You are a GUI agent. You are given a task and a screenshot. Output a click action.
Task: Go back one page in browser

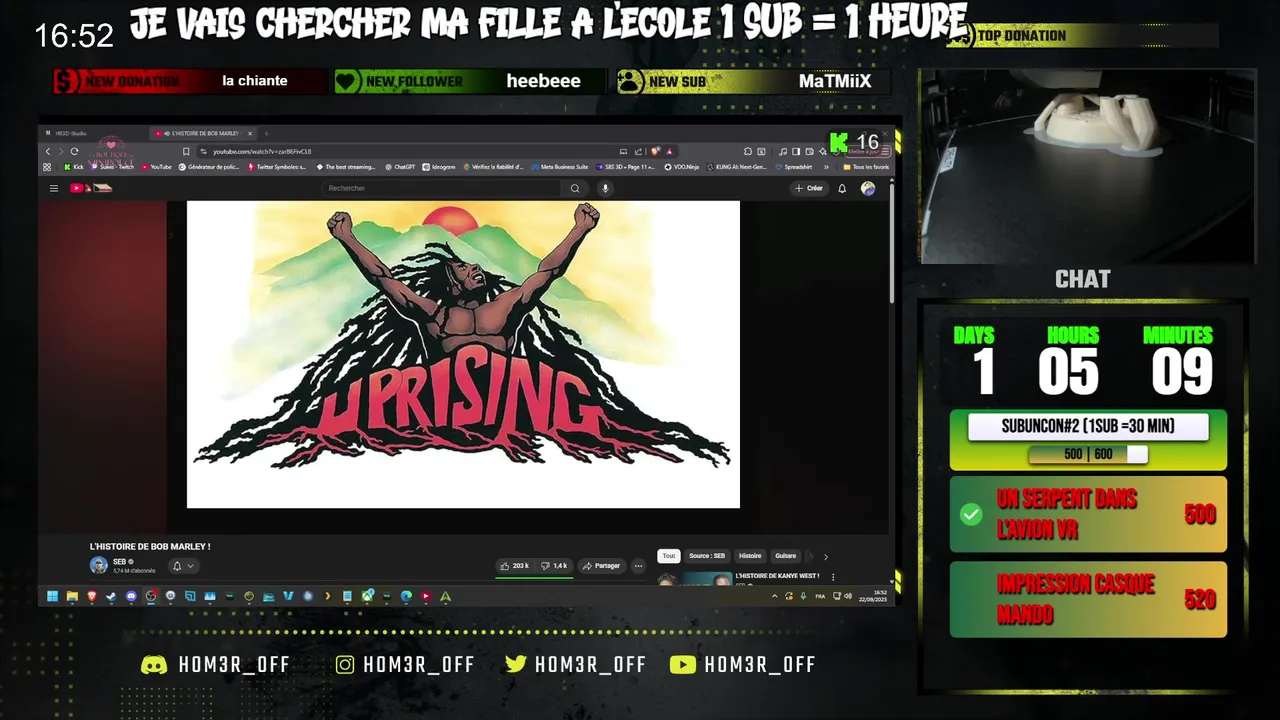[x=48, y=151]
